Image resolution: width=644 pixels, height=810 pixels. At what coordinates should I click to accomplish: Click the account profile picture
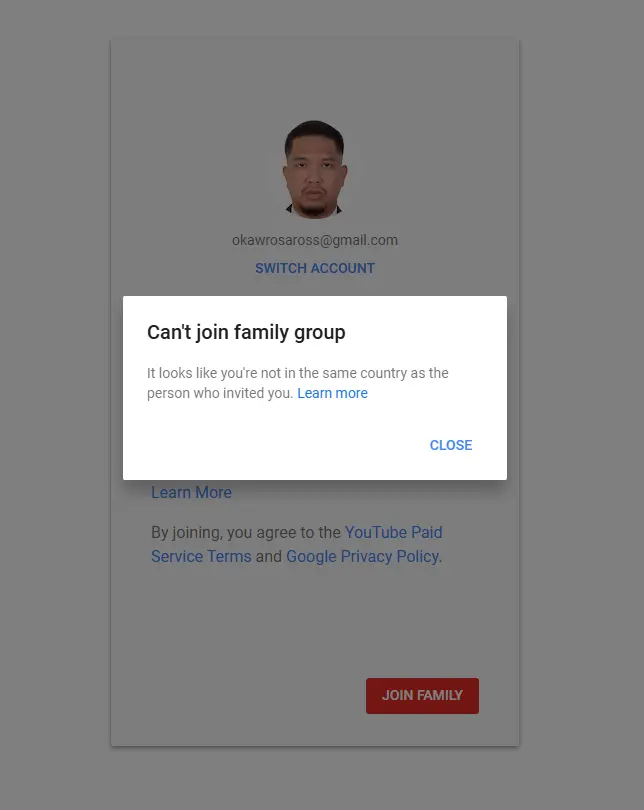click(315, 169)
